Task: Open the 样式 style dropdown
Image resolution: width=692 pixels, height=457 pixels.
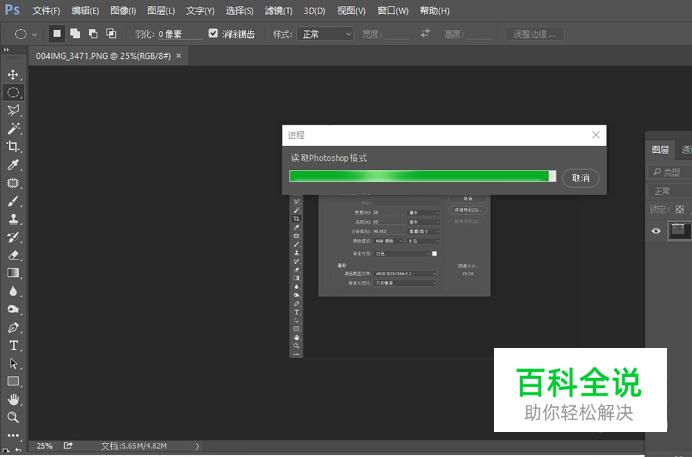Action: pyautogui.click(x=326, y=34)
